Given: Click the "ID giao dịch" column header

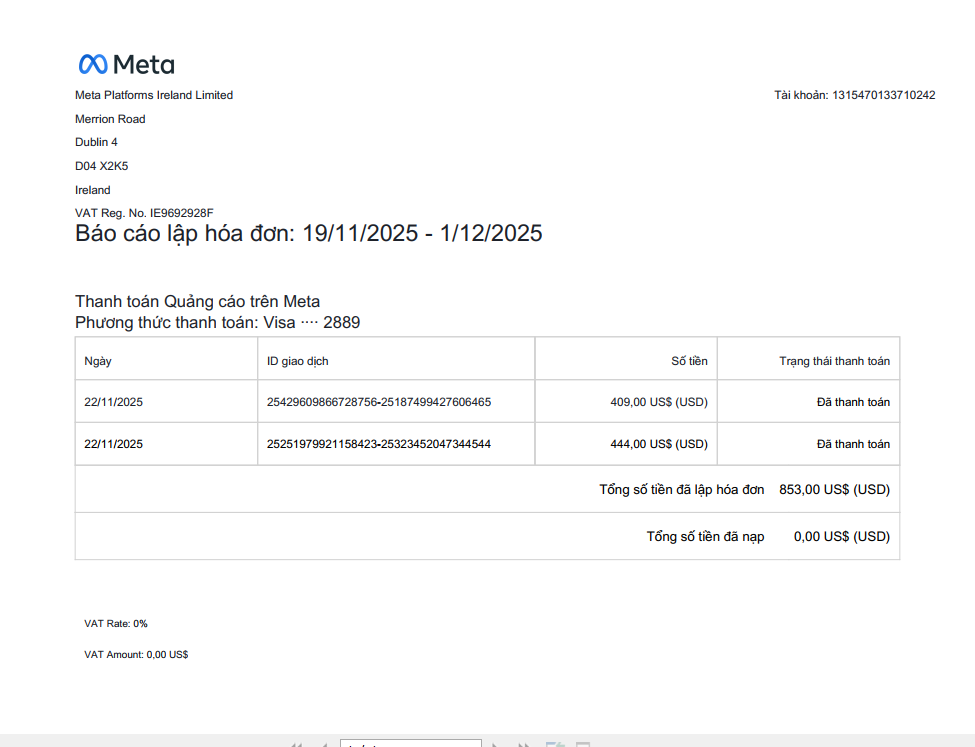Looking at the screenshot, I should tap(298, 361).
